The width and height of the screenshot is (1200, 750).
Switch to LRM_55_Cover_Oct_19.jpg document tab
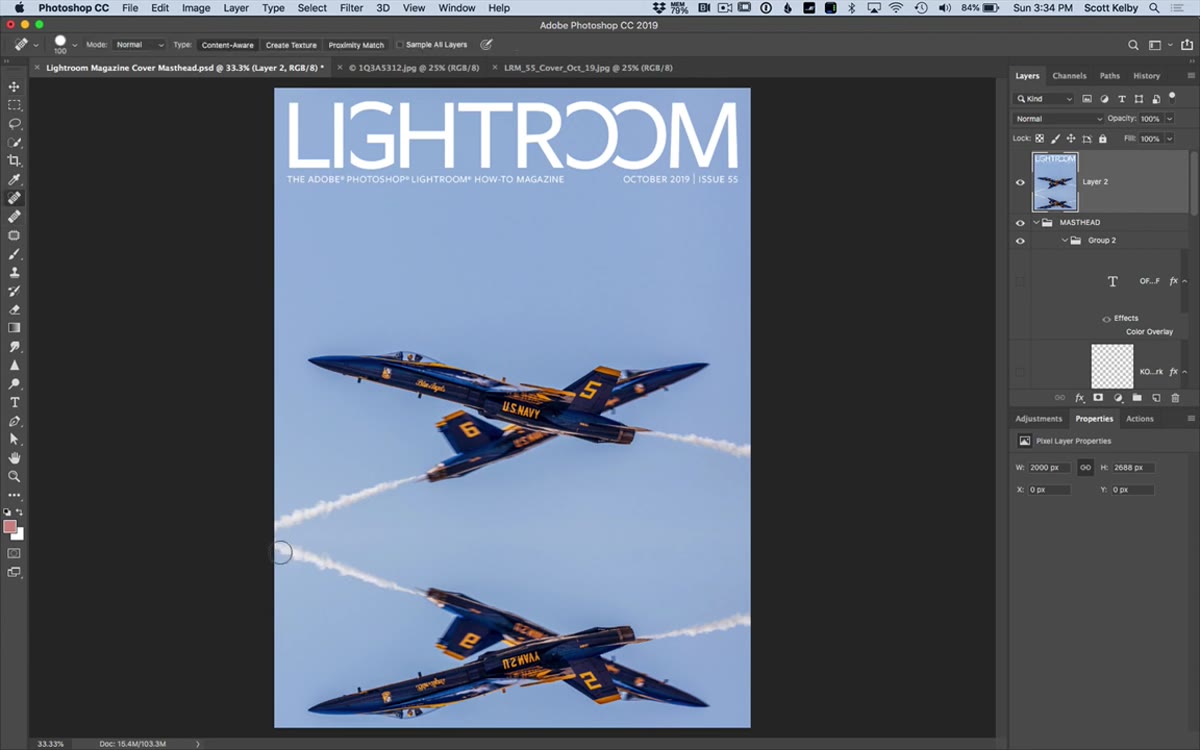tap(588, 68)
